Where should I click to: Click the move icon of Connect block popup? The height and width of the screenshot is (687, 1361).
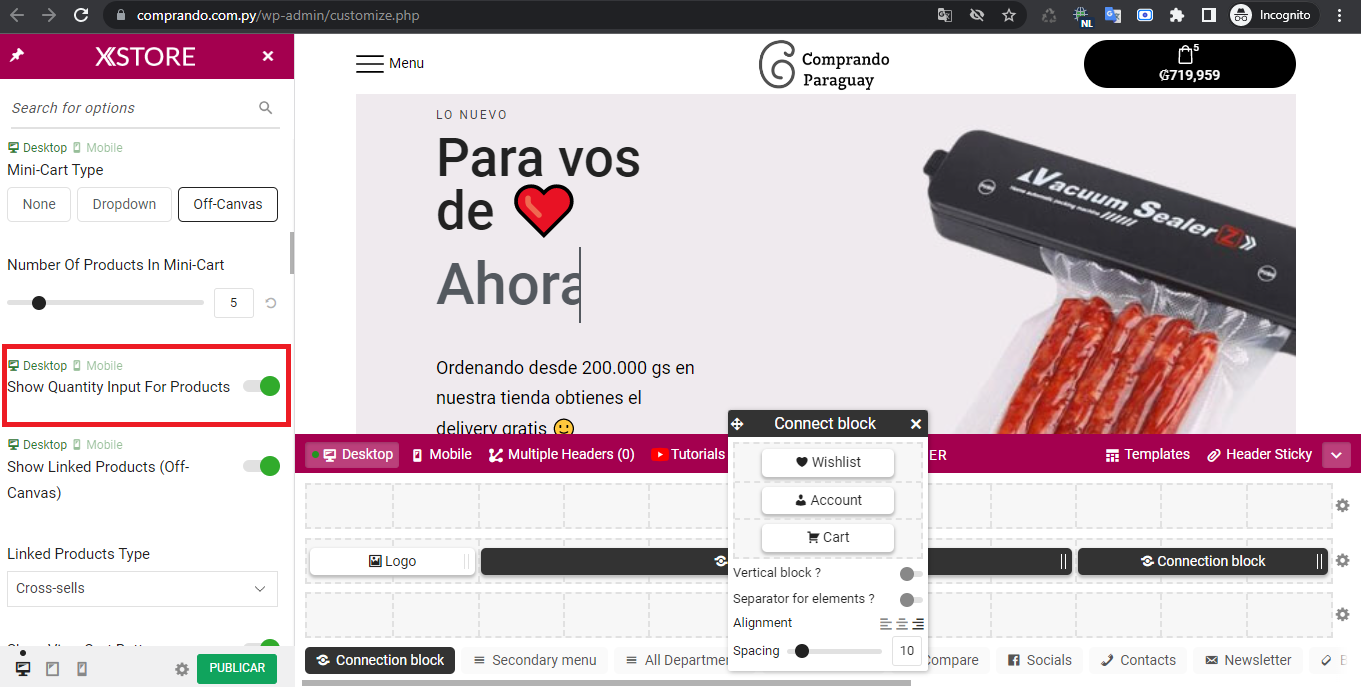(x=738, y=424)
